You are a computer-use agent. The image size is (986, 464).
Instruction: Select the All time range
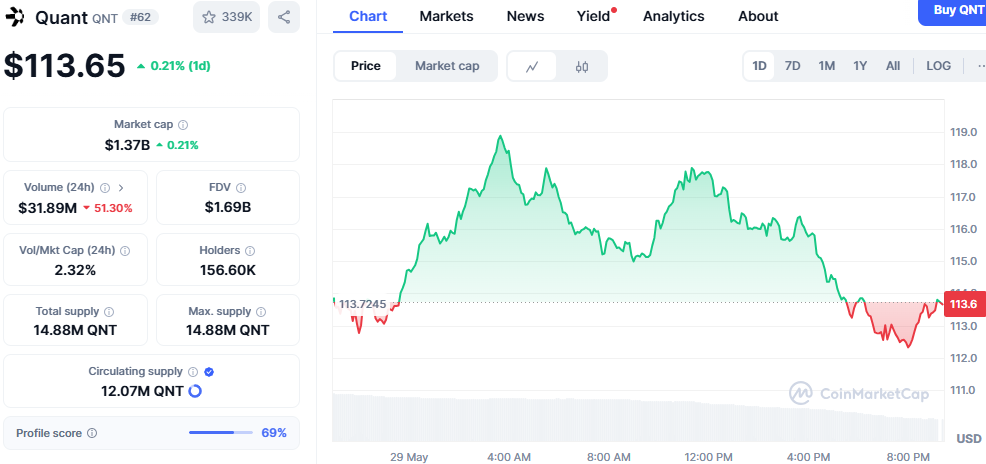coord(893,66)
